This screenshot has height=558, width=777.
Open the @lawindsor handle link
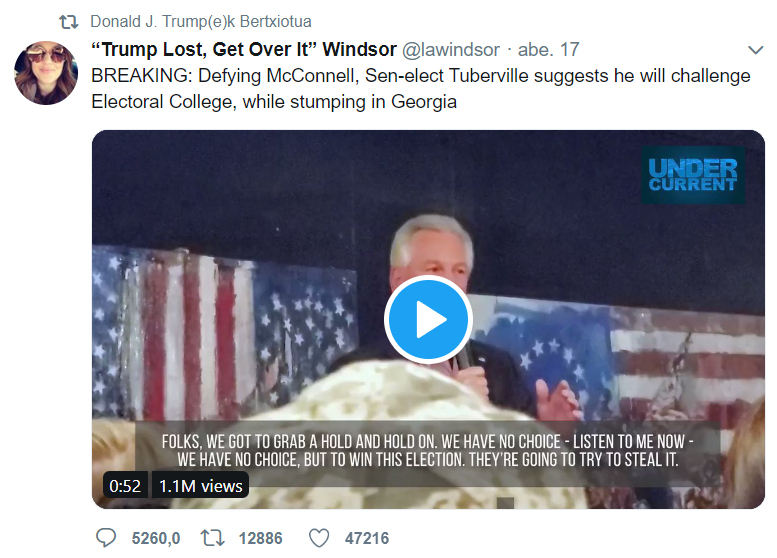450,50
